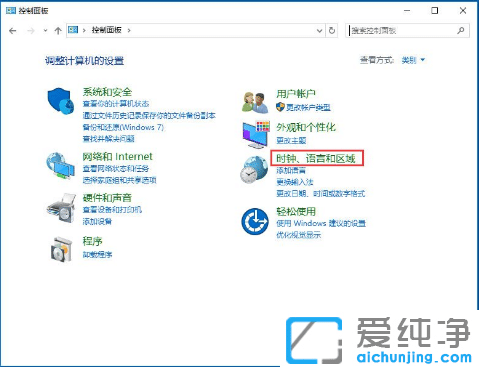The width and height of the screenshot is (480, 370).
Task: Open 外观和个性化 category
Action: [x=306, y=127]
